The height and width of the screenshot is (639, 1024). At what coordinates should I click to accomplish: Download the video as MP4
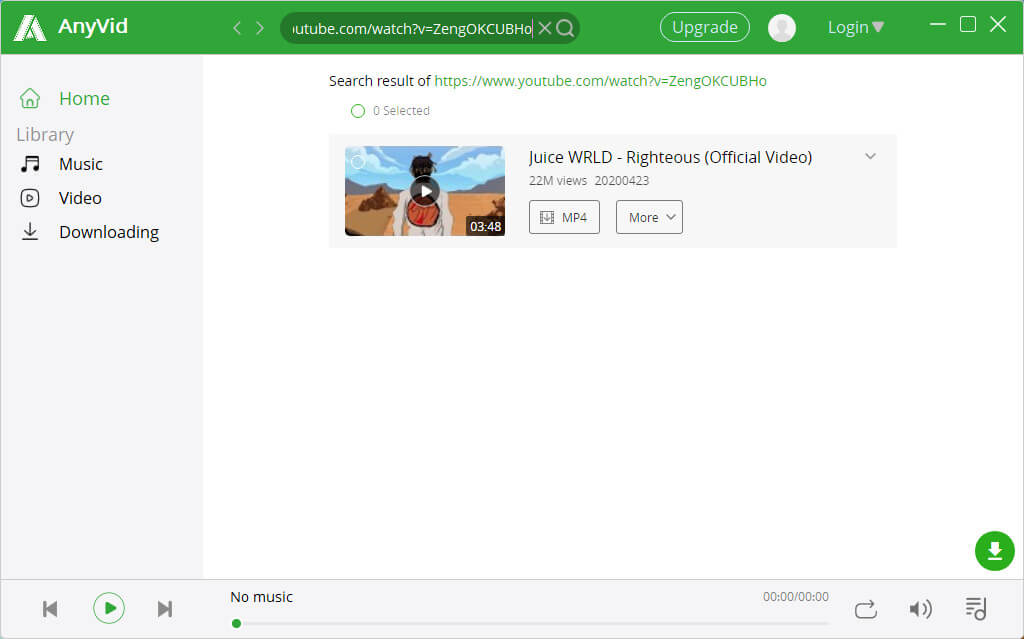tap(564, 217)
